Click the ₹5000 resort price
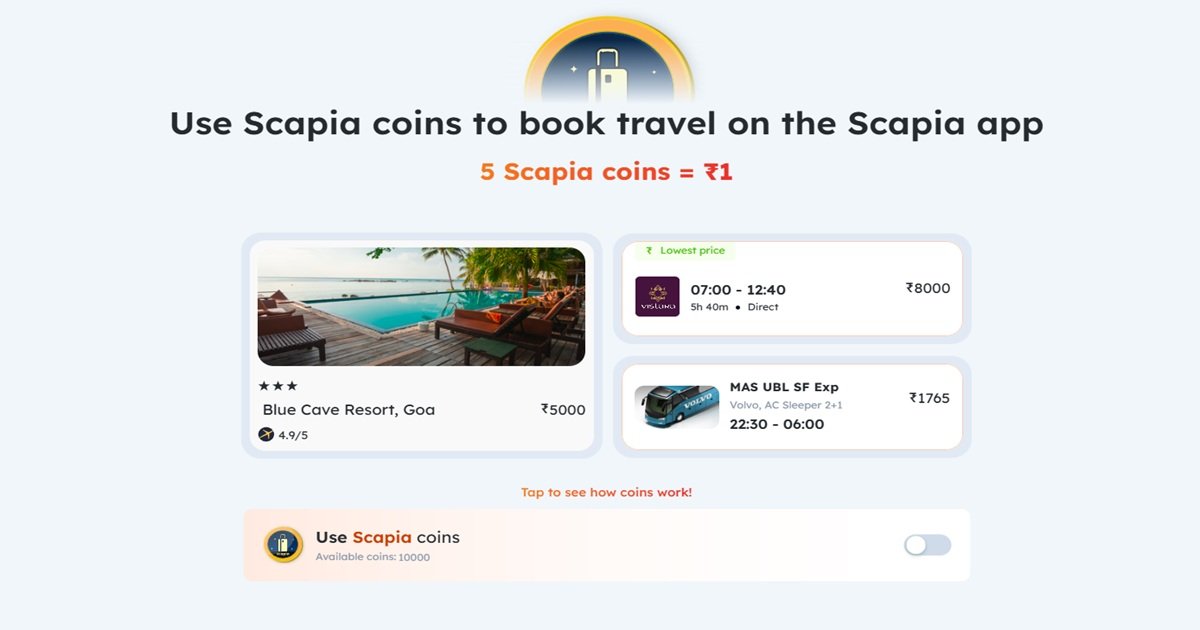The image size is (1200, 630). coord(563,410)
